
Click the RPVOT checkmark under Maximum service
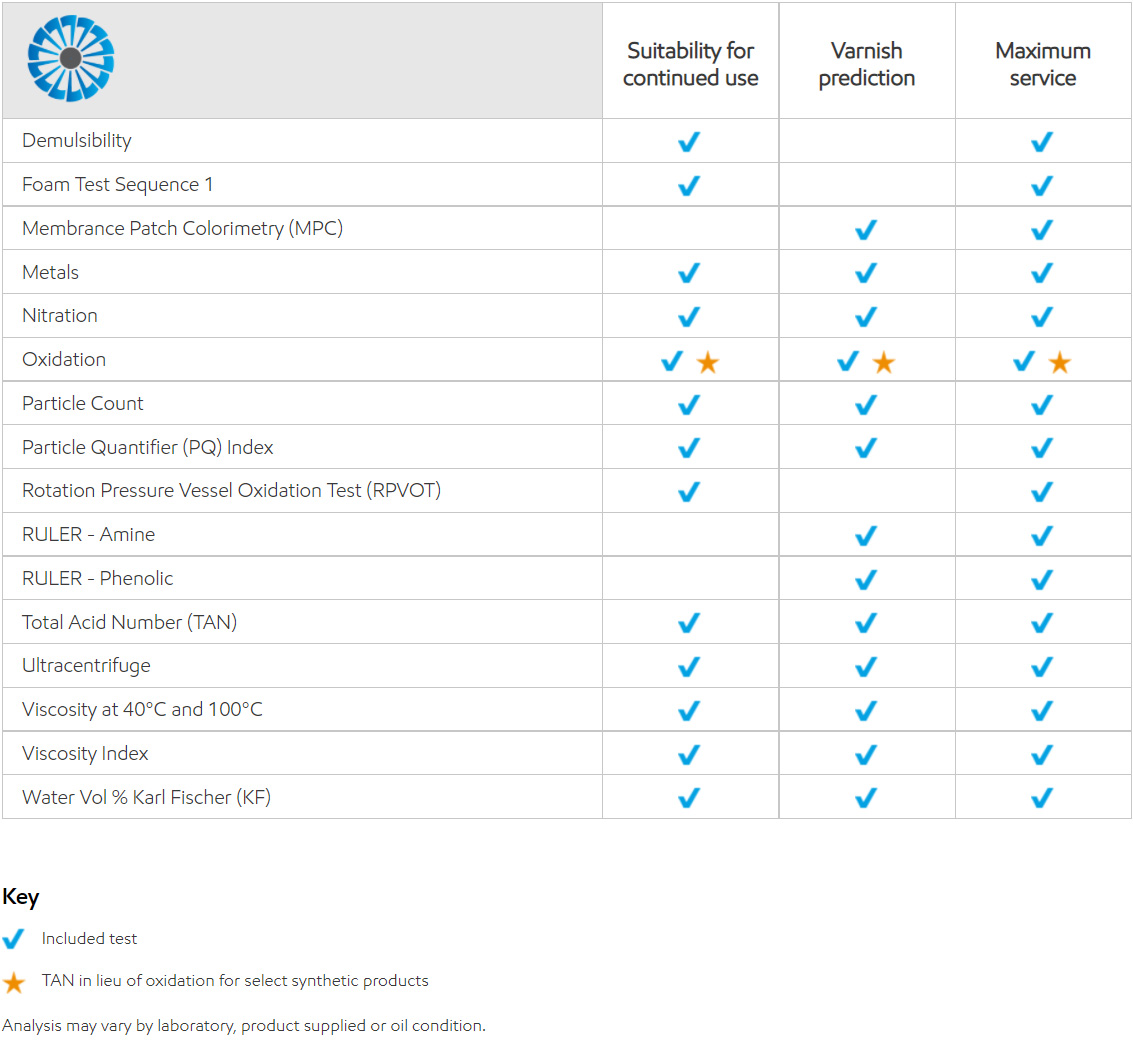tap(1042, 492)
